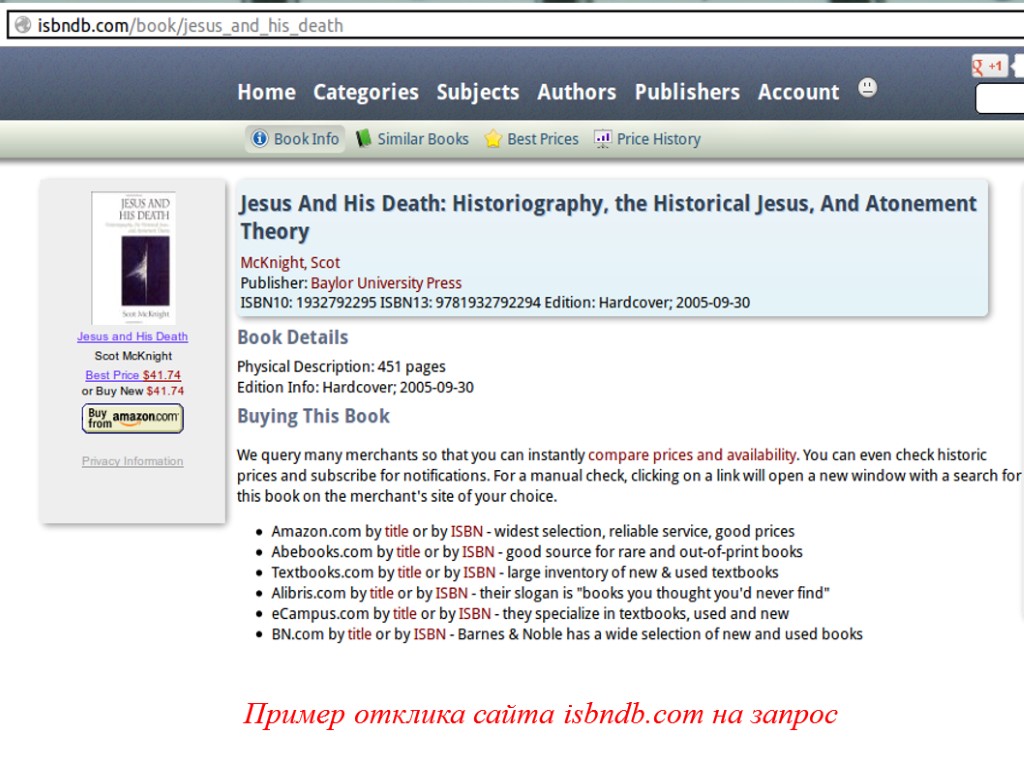The image size is (1024, 768).
Task: Search Textbooks.com by title link
Action: coord(409,572)
